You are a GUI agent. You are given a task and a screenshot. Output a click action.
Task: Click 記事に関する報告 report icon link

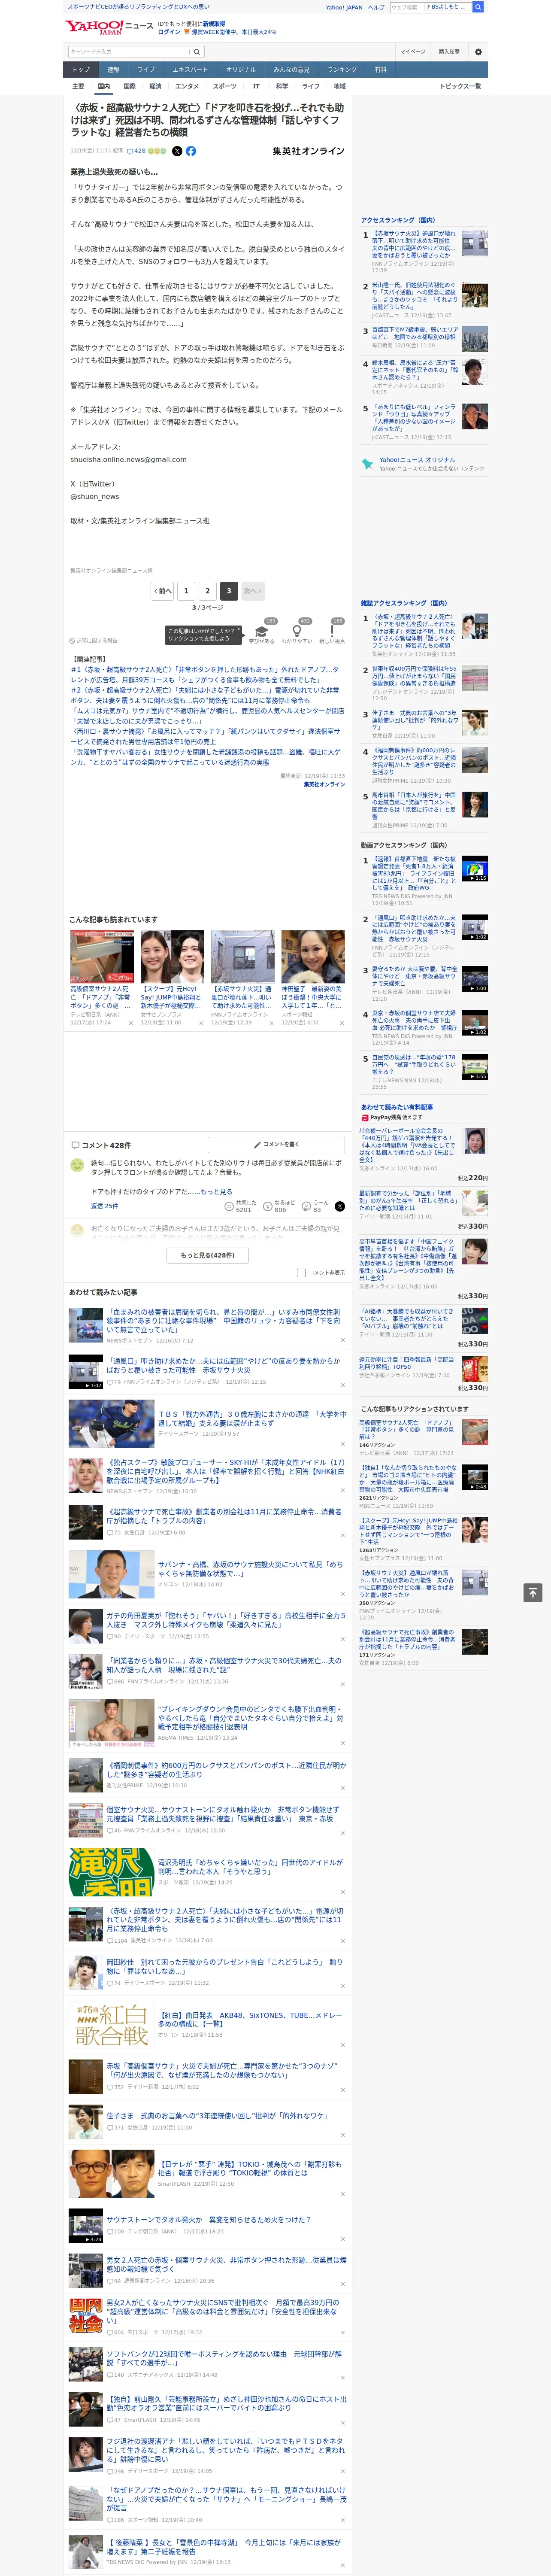(x=94, y=641)
